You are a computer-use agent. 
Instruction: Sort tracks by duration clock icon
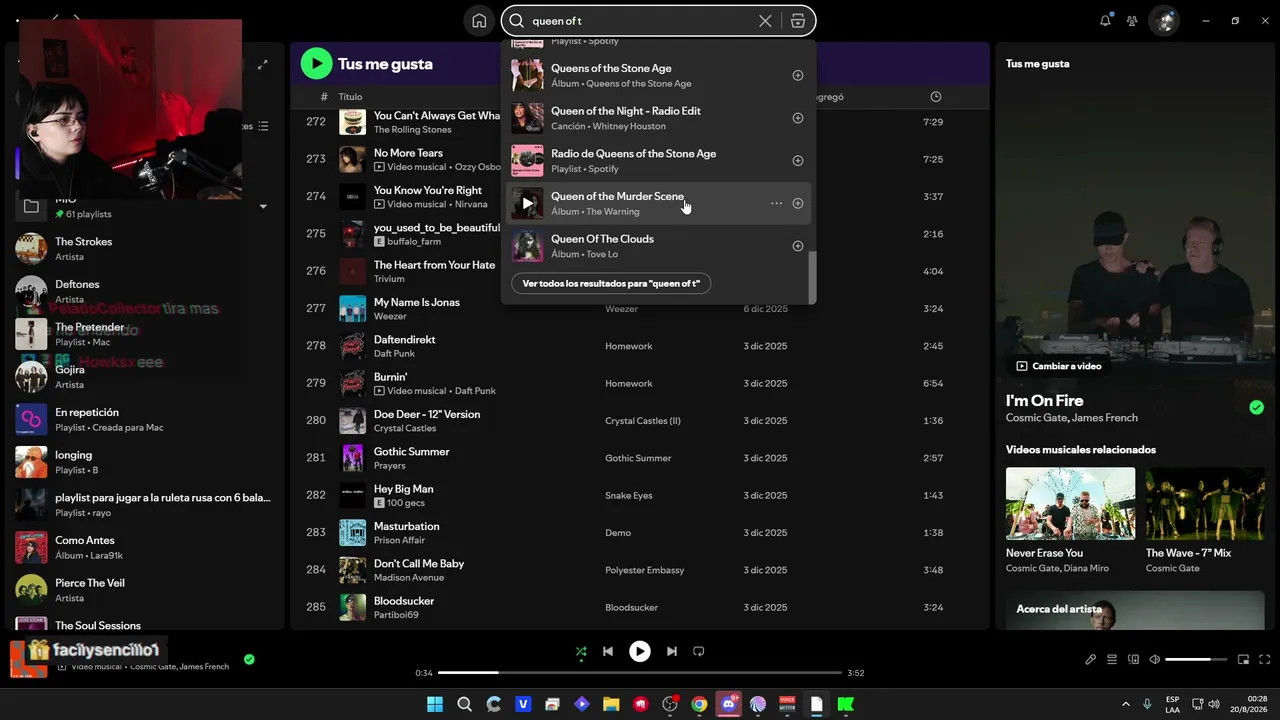(x=936, y=97)
